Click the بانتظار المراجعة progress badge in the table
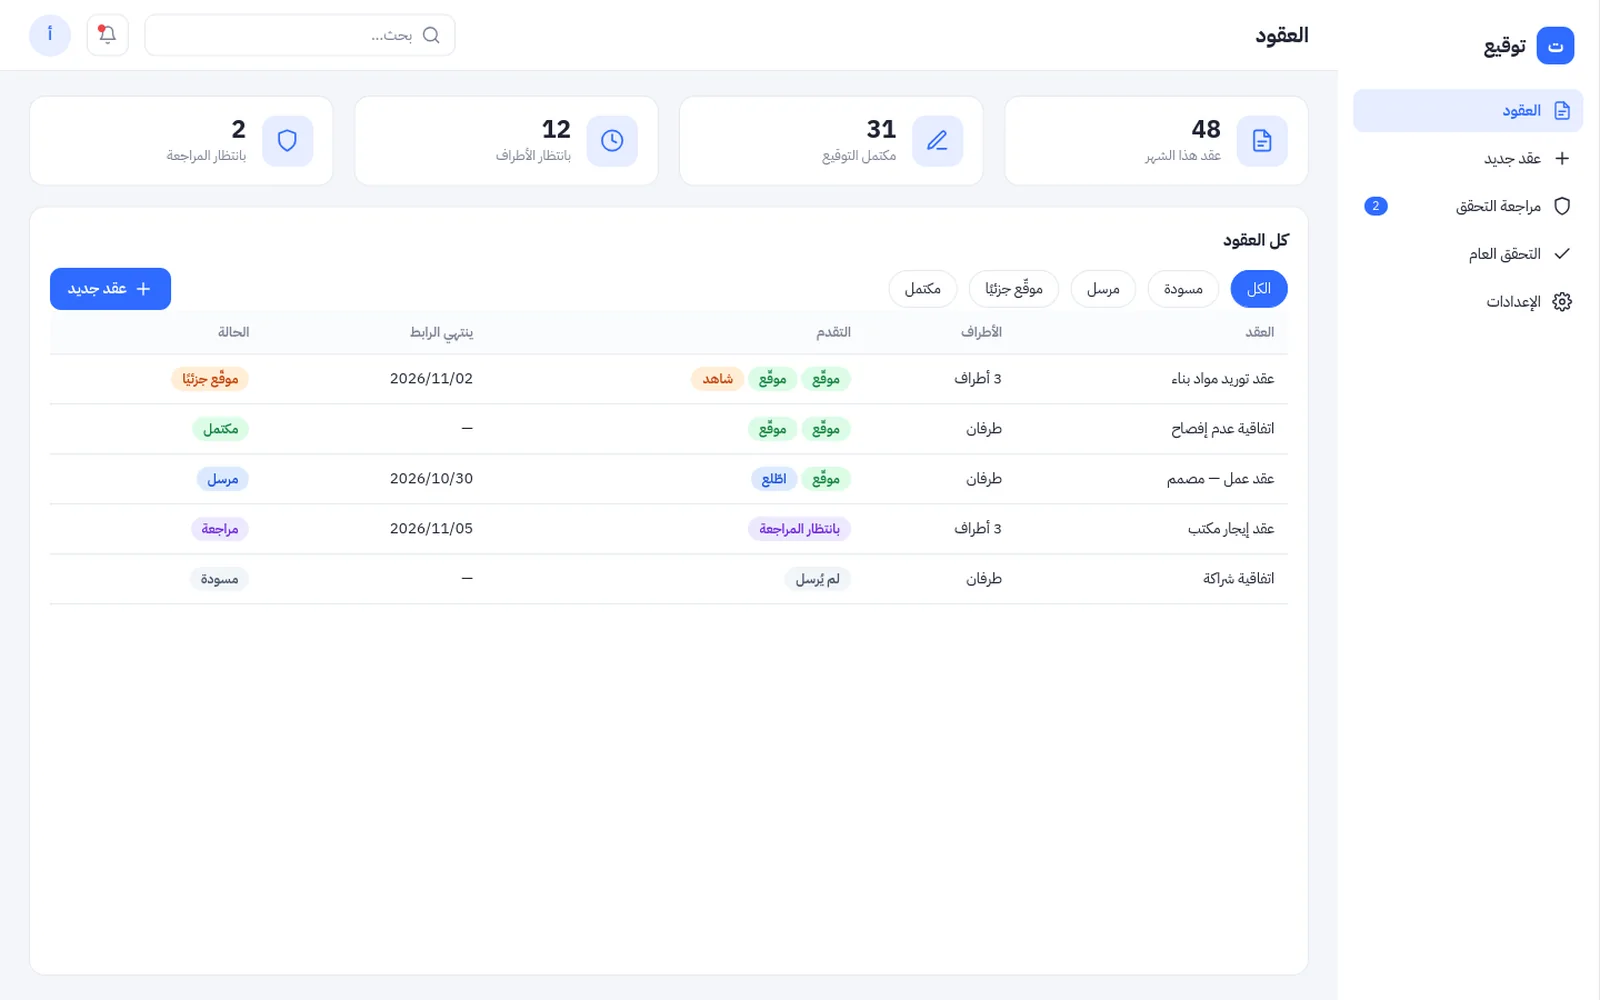1600x1000 pixels. tap(799, 529)
